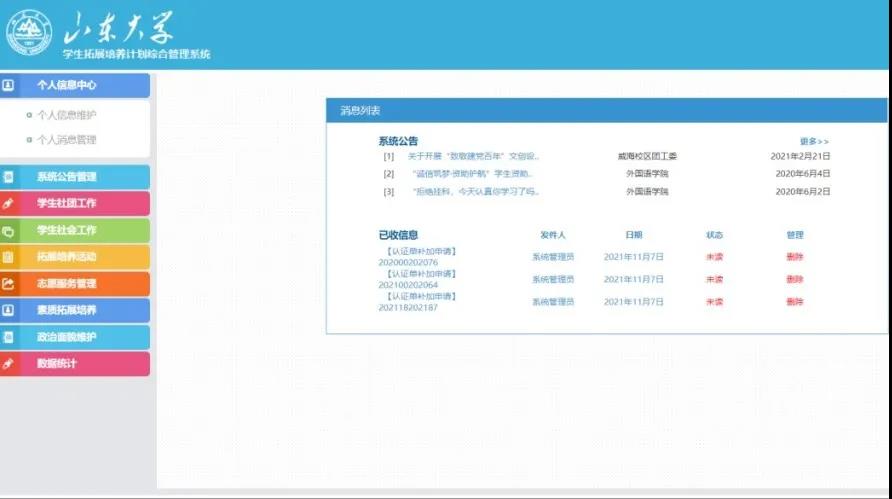The height and width of the screenshot is (499, 892).
Task: Click the 拓展培养活动 clipboard icon
Action: [9, 257]
